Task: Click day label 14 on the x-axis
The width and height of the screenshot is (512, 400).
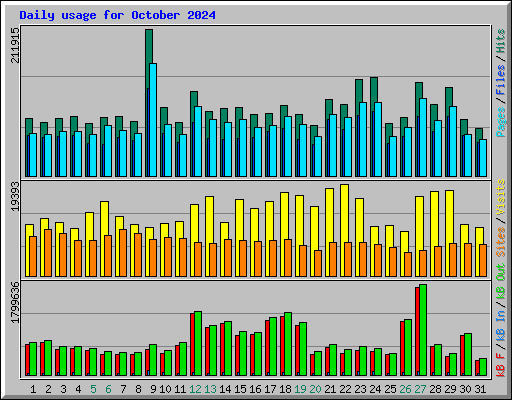Action: coord(225,389)
